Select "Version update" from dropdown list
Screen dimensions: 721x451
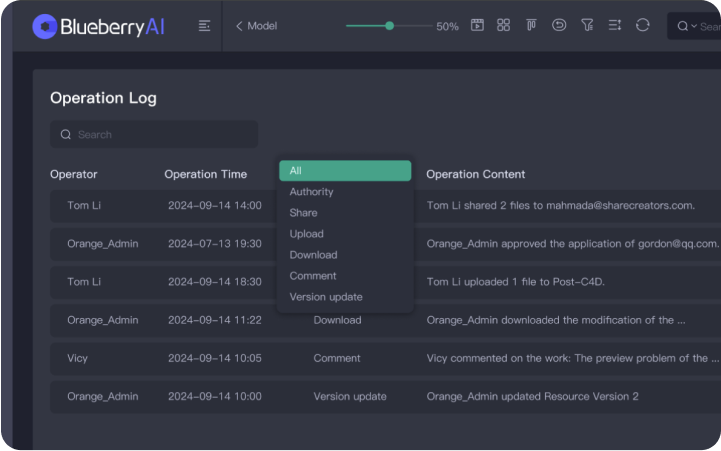(326, 297)
